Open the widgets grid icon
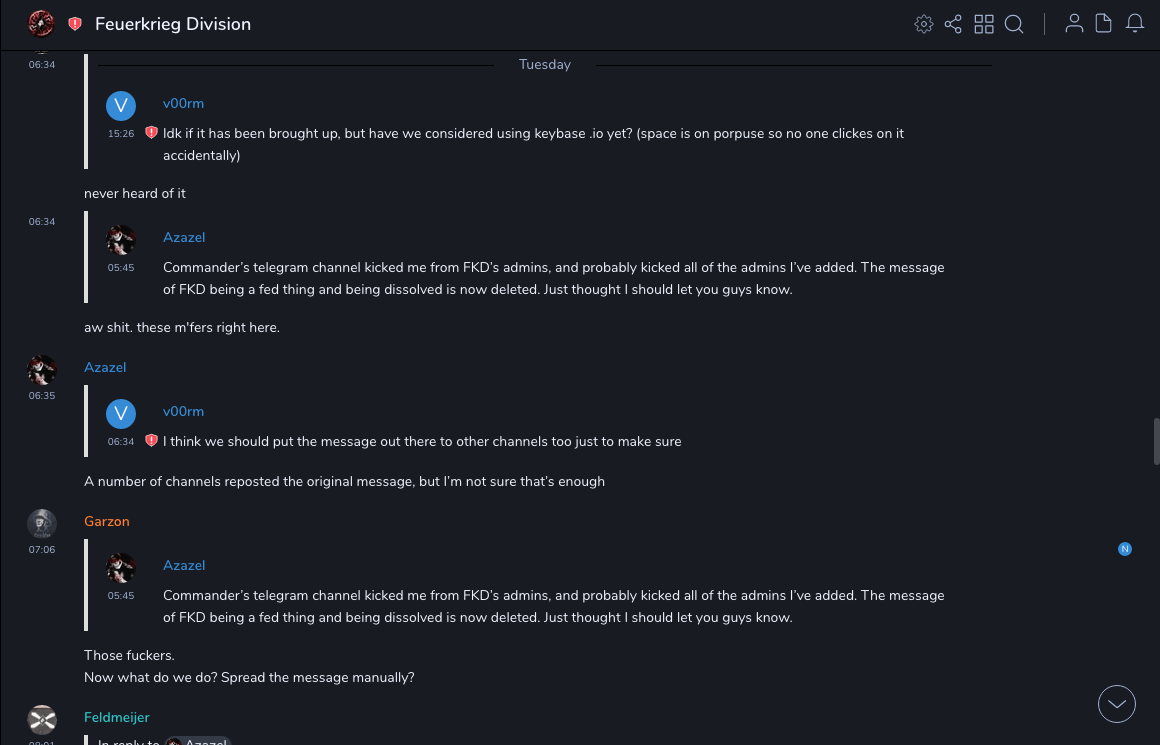This screenshot has height=745, width=1160. pos(984,24)
